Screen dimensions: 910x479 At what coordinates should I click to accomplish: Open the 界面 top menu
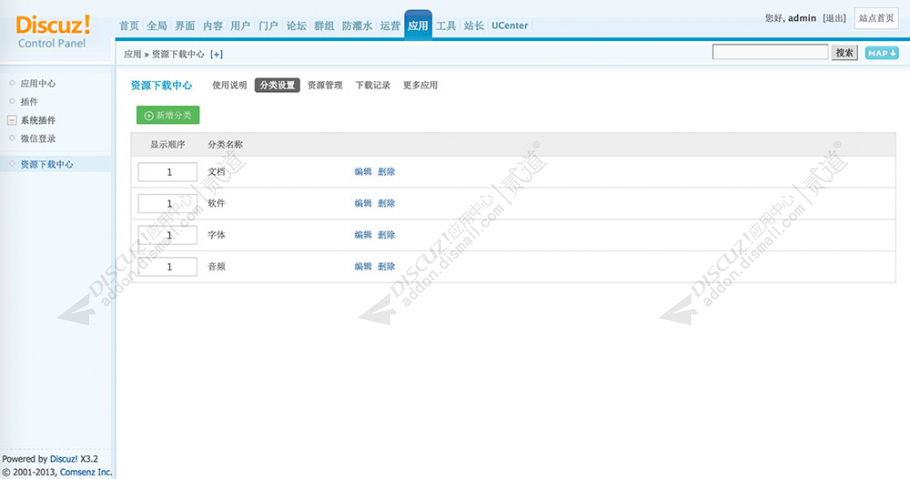pos(185,26)
